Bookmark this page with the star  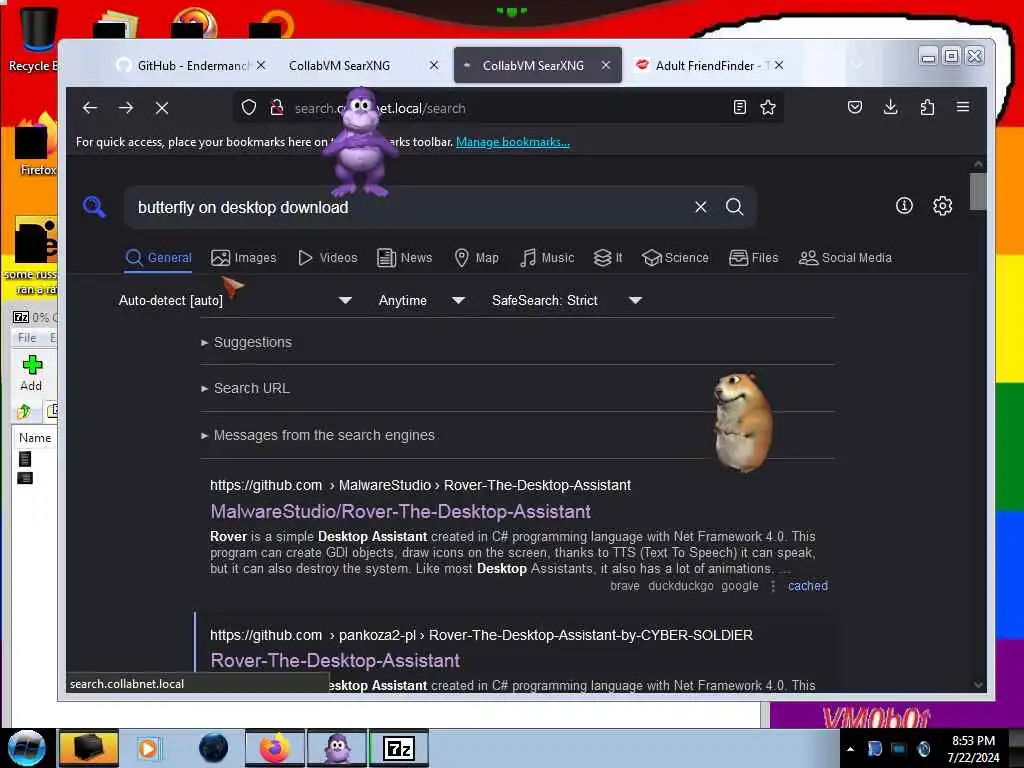click(x=768, y=108)
